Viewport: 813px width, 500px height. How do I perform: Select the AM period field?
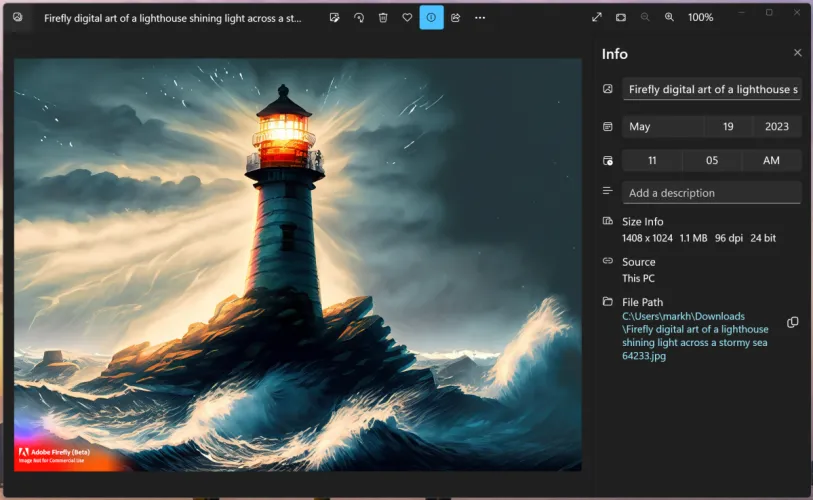[x=771, y=160]
